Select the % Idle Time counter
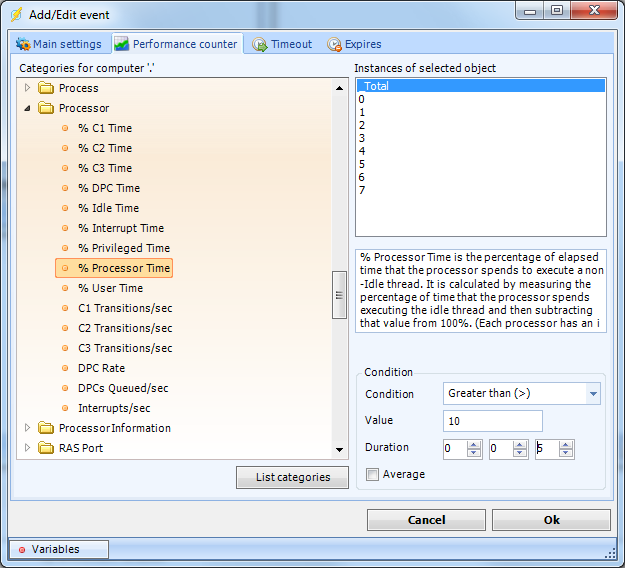The height and width of the screenshot is (568, 625). (x=108, y=208)
